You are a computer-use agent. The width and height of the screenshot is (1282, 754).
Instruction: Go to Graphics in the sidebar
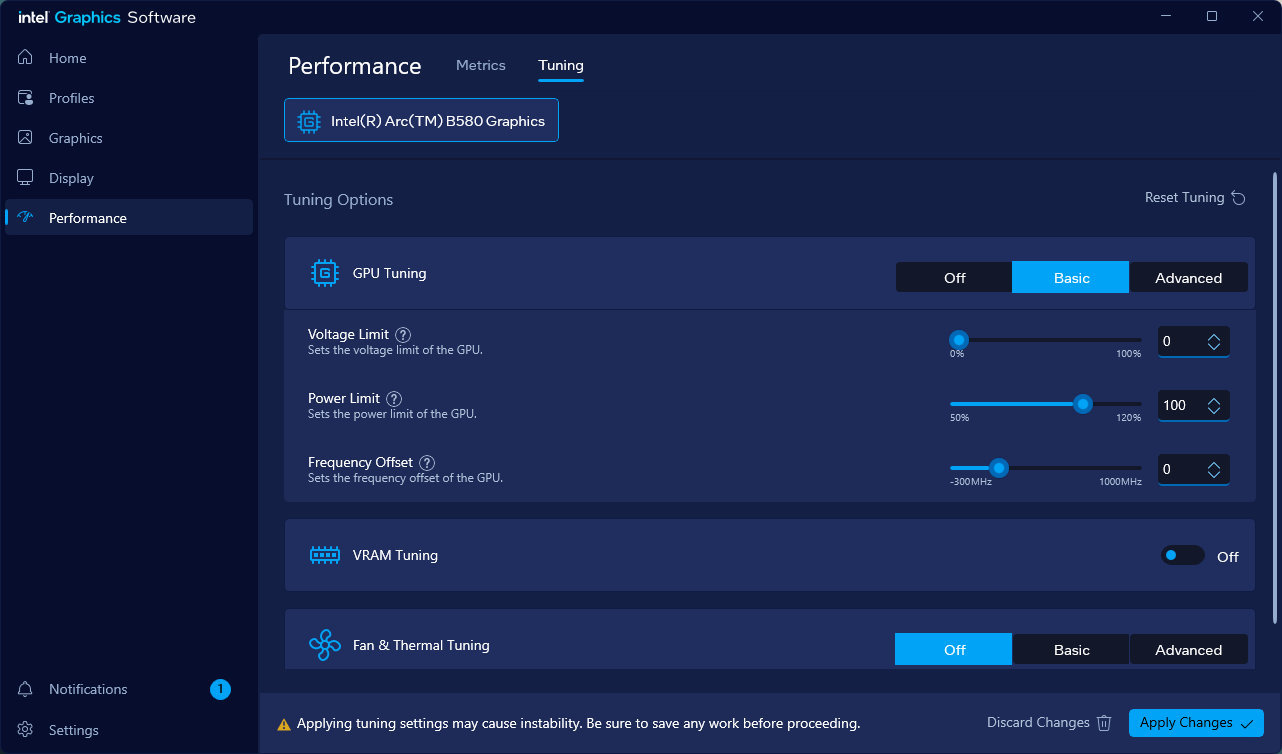point(129,138)
